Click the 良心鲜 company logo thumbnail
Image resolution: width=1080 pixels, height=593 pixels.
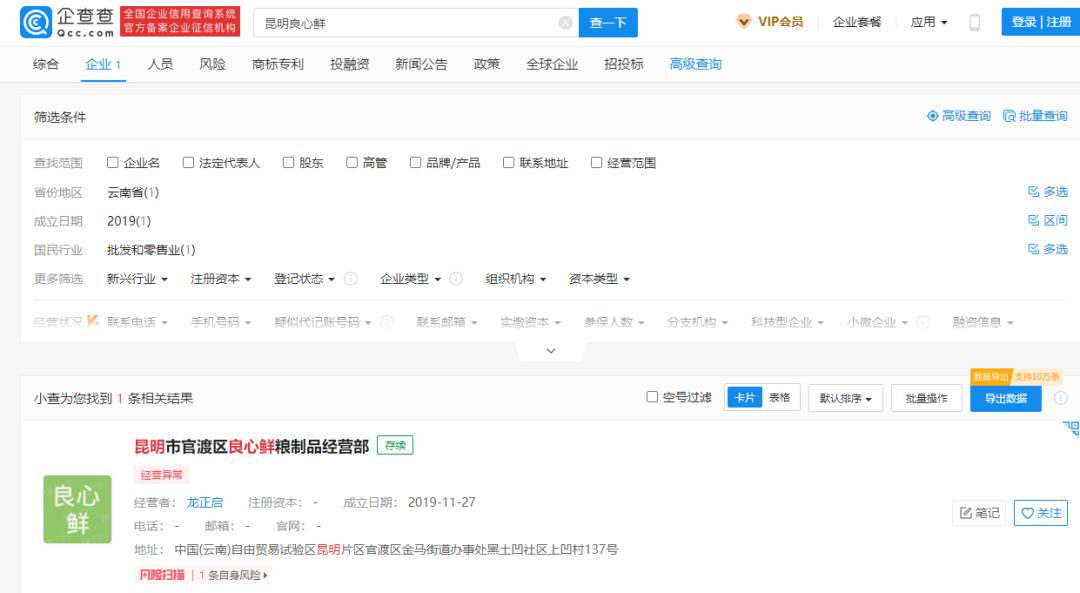(x=77, y=509)
